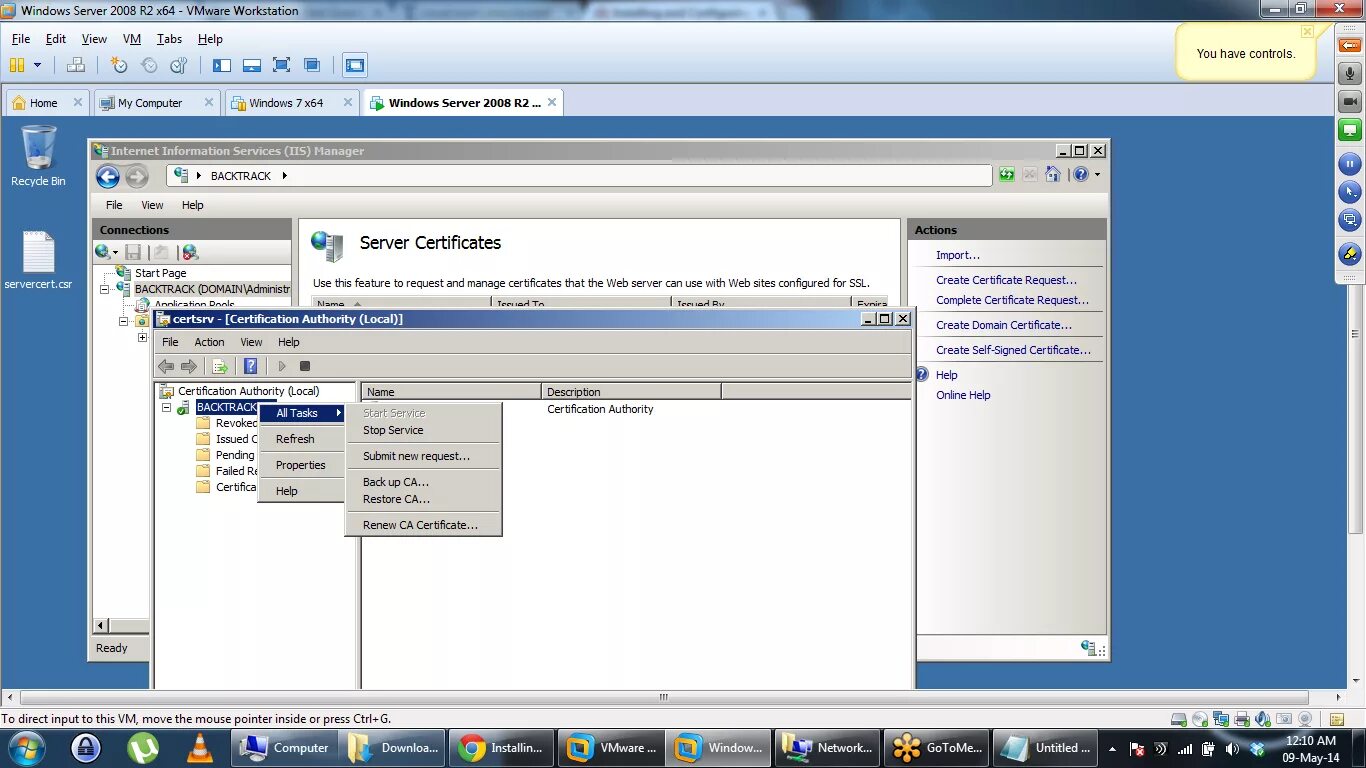
Task: Click Create Self-Signed Certificate... link
Action: pos(1013,350)
